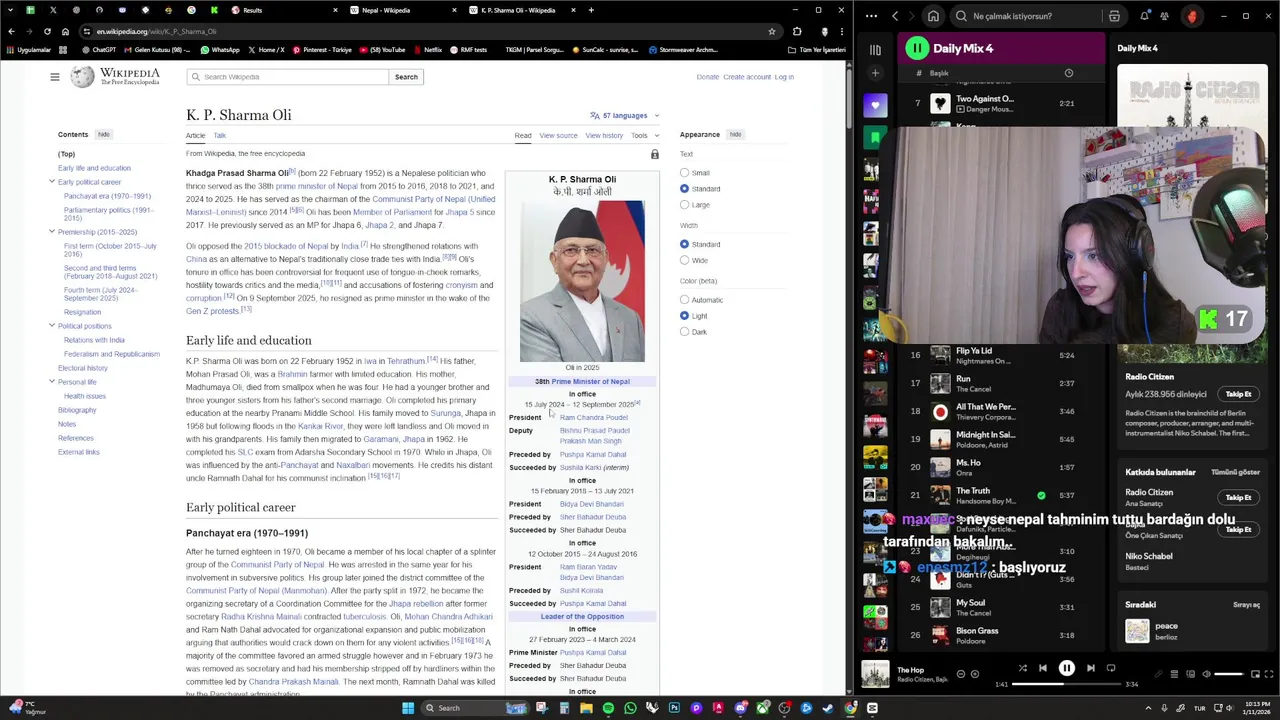Select Wide width option
Image resolution: width=1280 pixels, height=720 pixels.
pos(685,260)
